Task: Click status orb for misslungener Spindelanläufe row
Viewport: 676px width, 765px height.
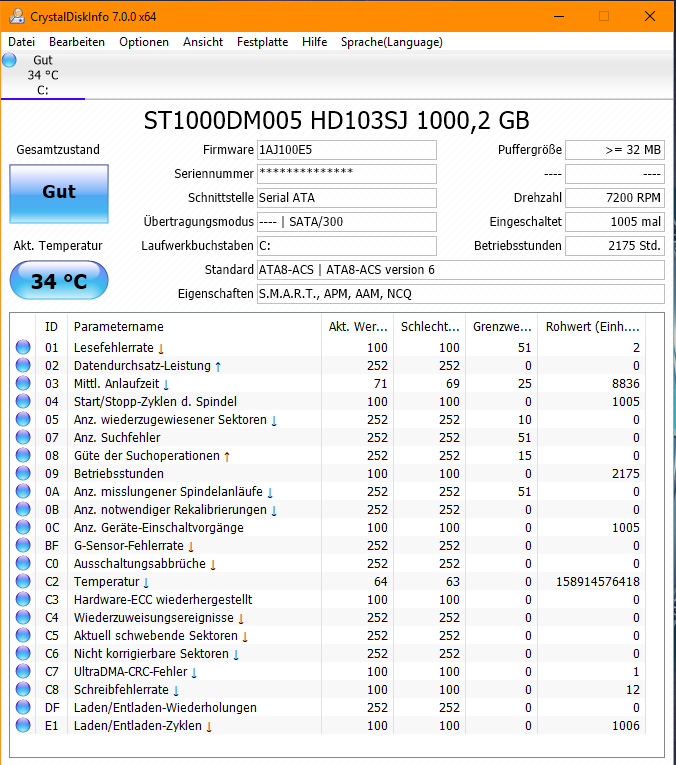Action: [23, 491]
